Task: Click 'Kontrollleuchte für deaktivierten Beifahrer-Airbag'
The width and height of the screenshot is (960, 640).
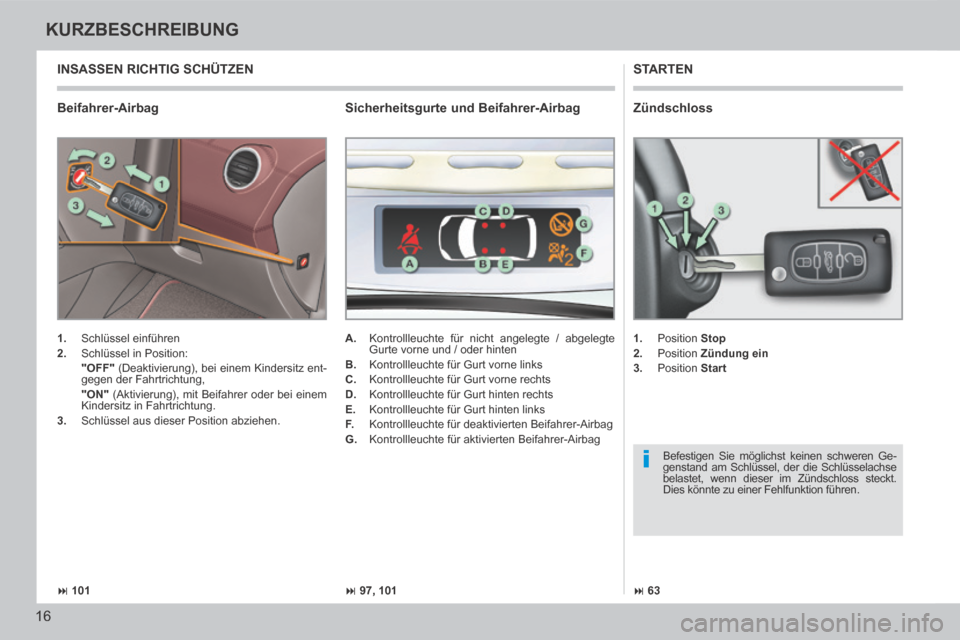Action: [x=491, y=424]
